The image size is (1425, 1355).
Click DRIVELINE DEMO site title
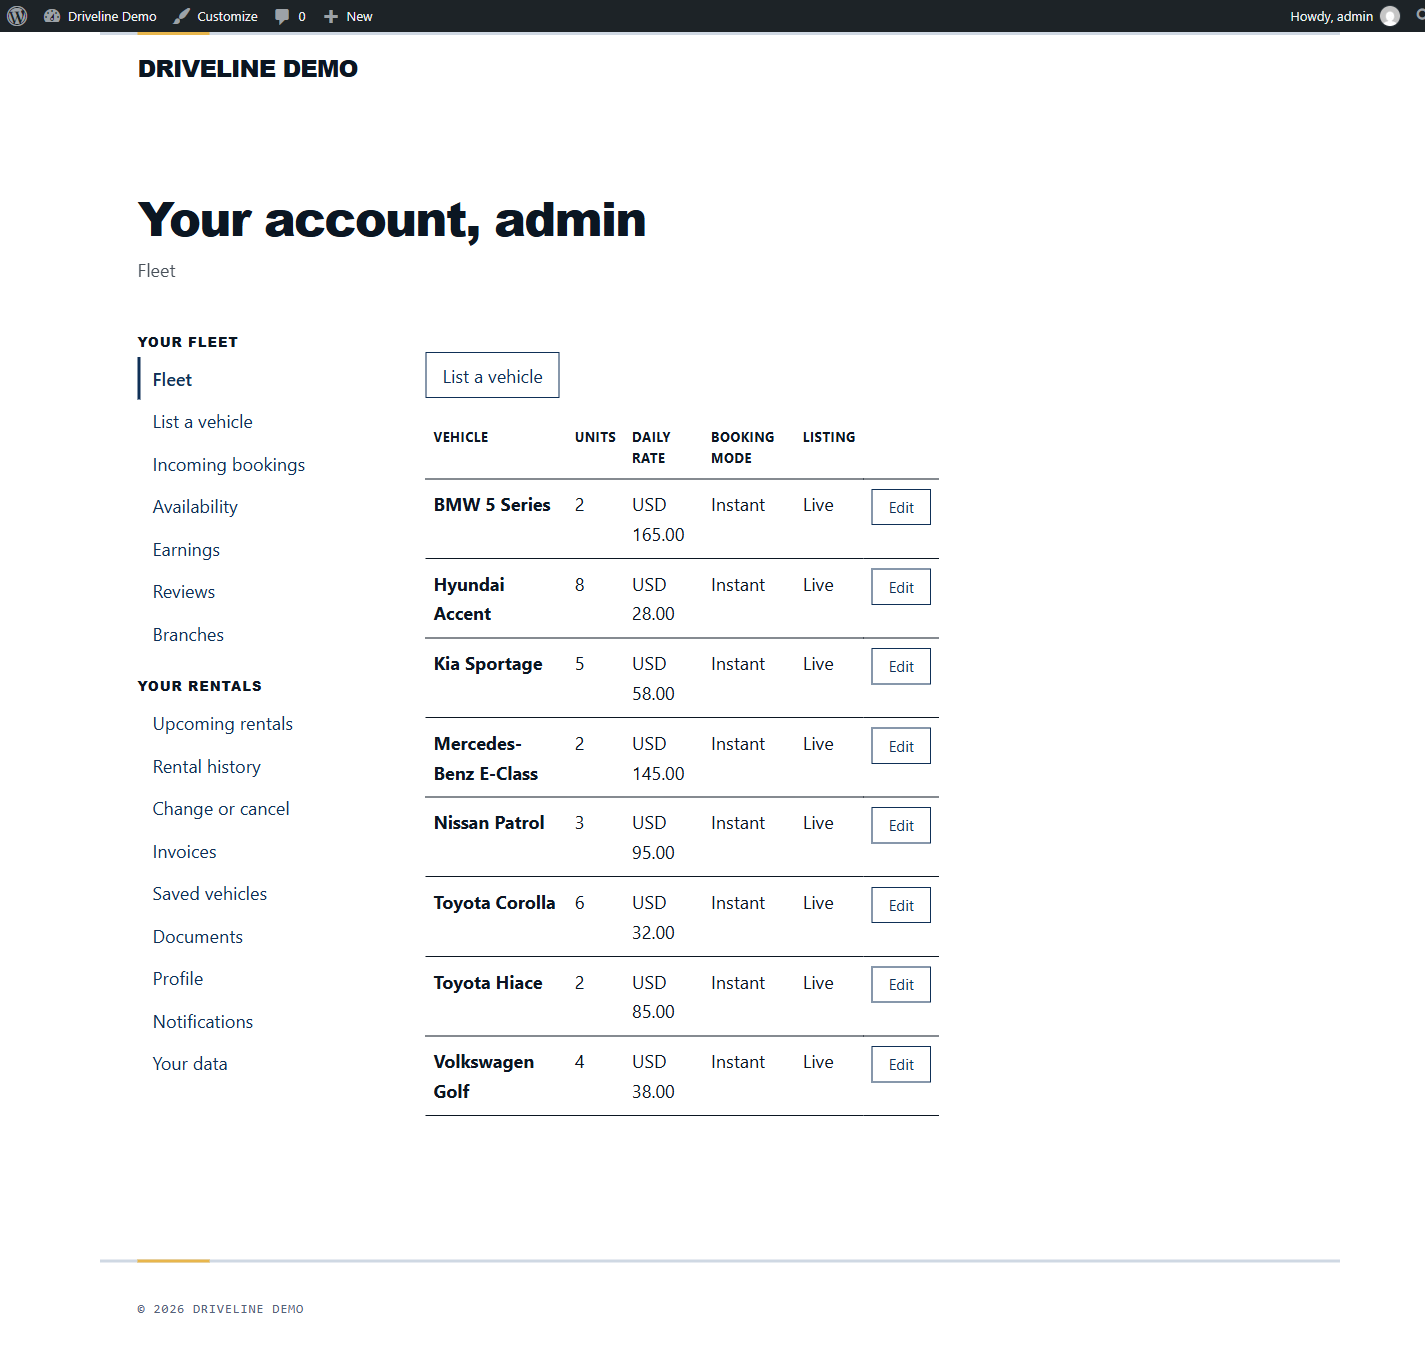coord(248,69)
